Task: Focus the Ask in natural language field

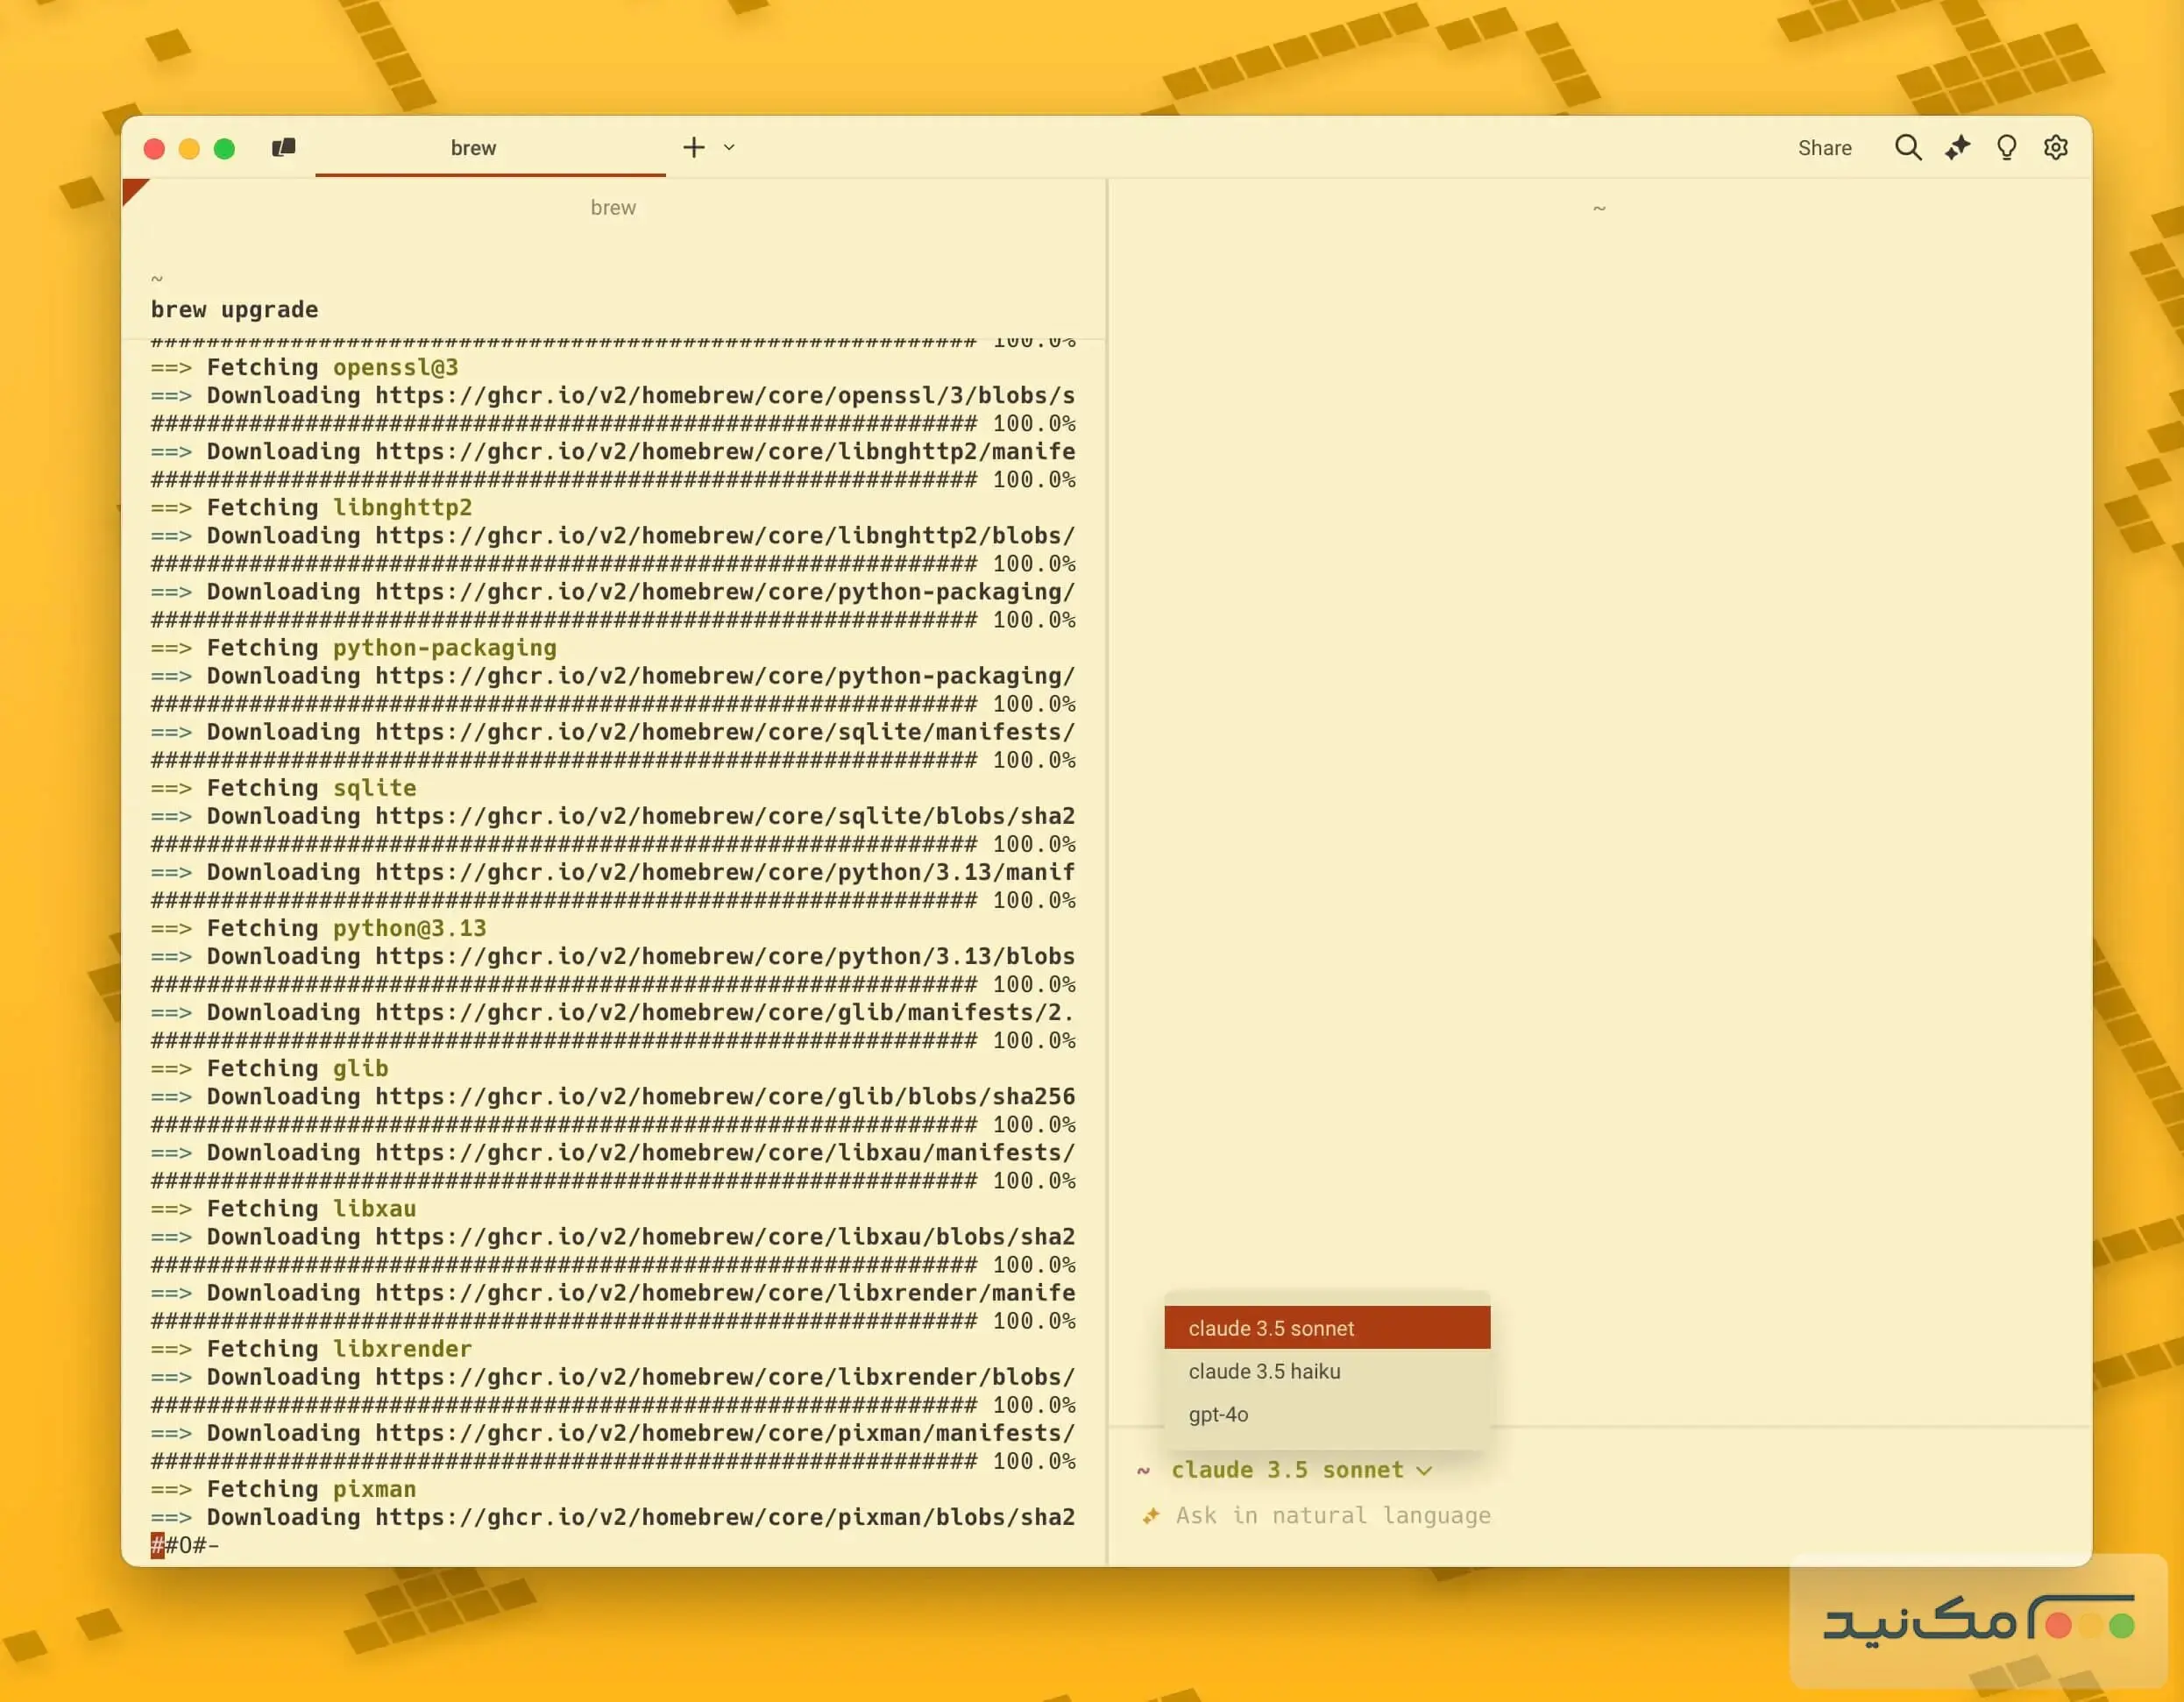Action: [x=1334, y=1516]
